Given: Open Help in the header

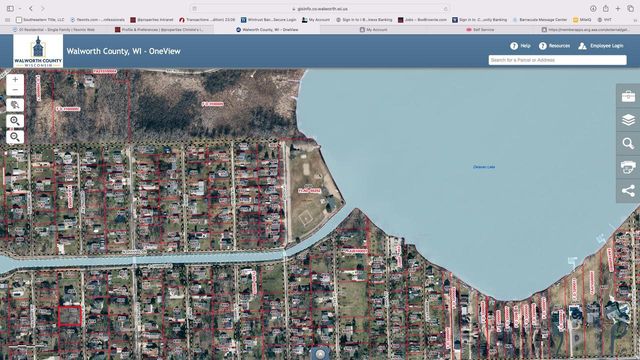Looking at the screenshot, I should click(520, 46).
